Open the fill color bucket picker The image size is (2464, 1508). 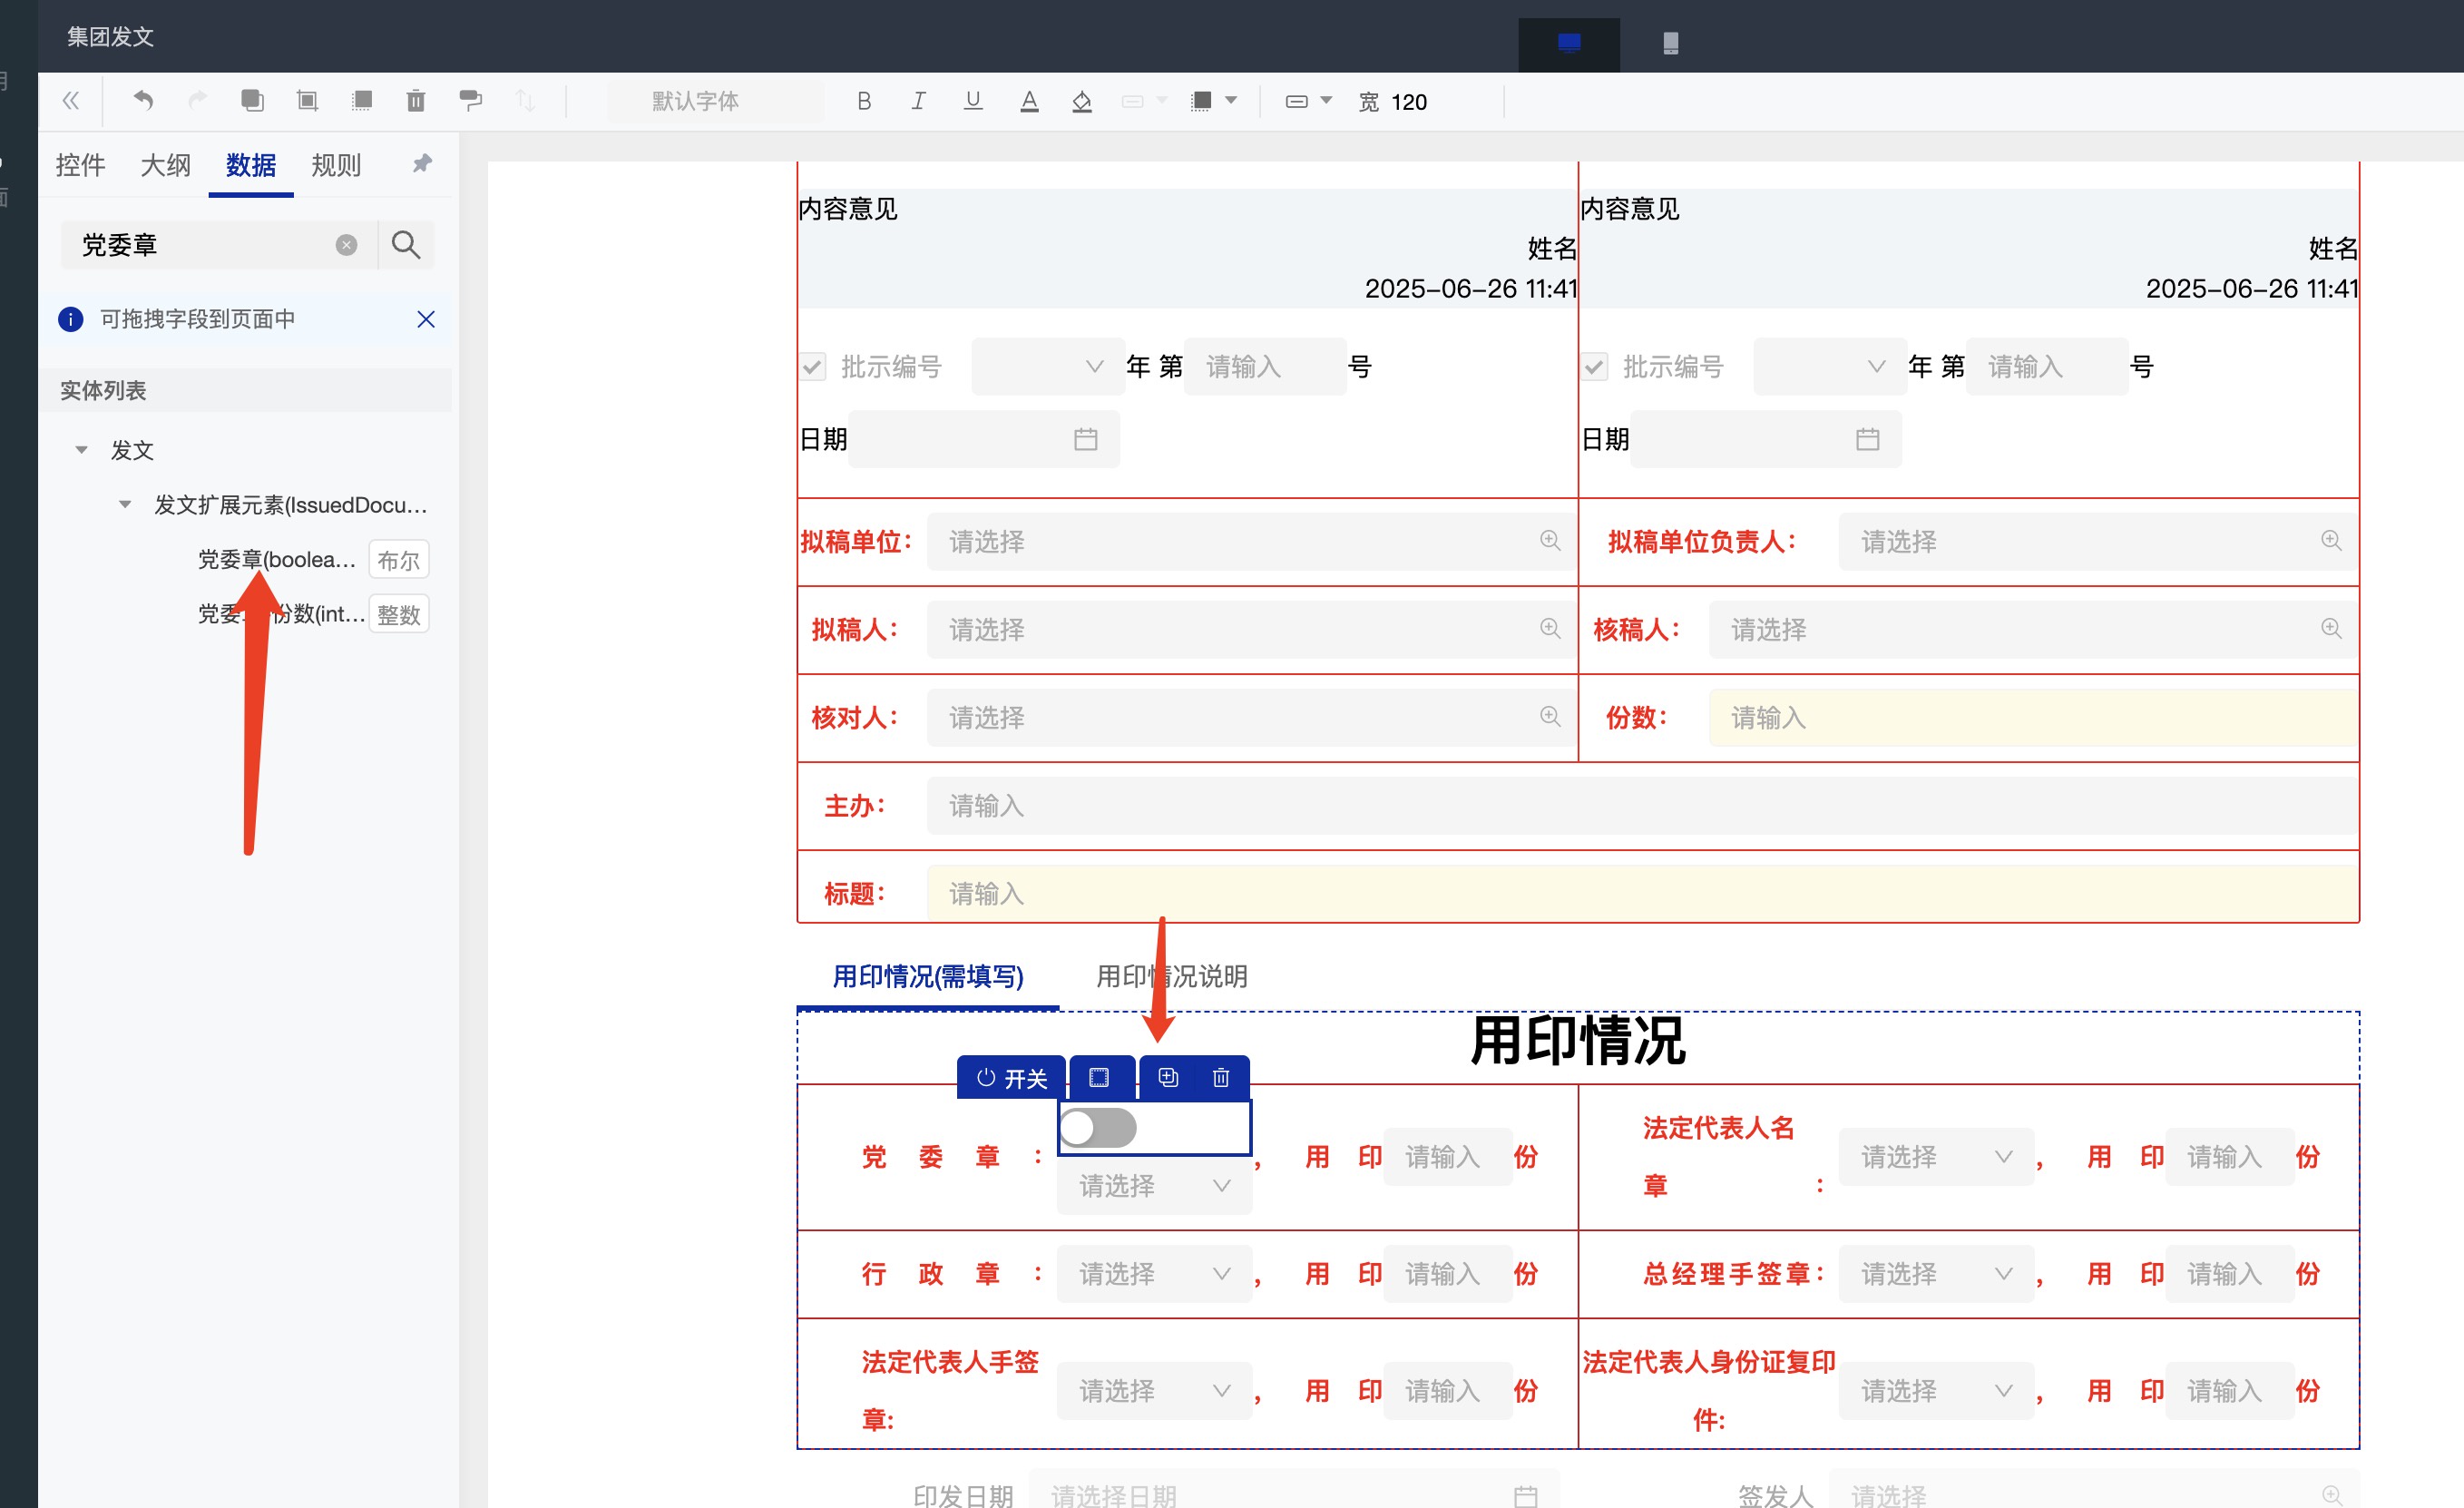1081,101
